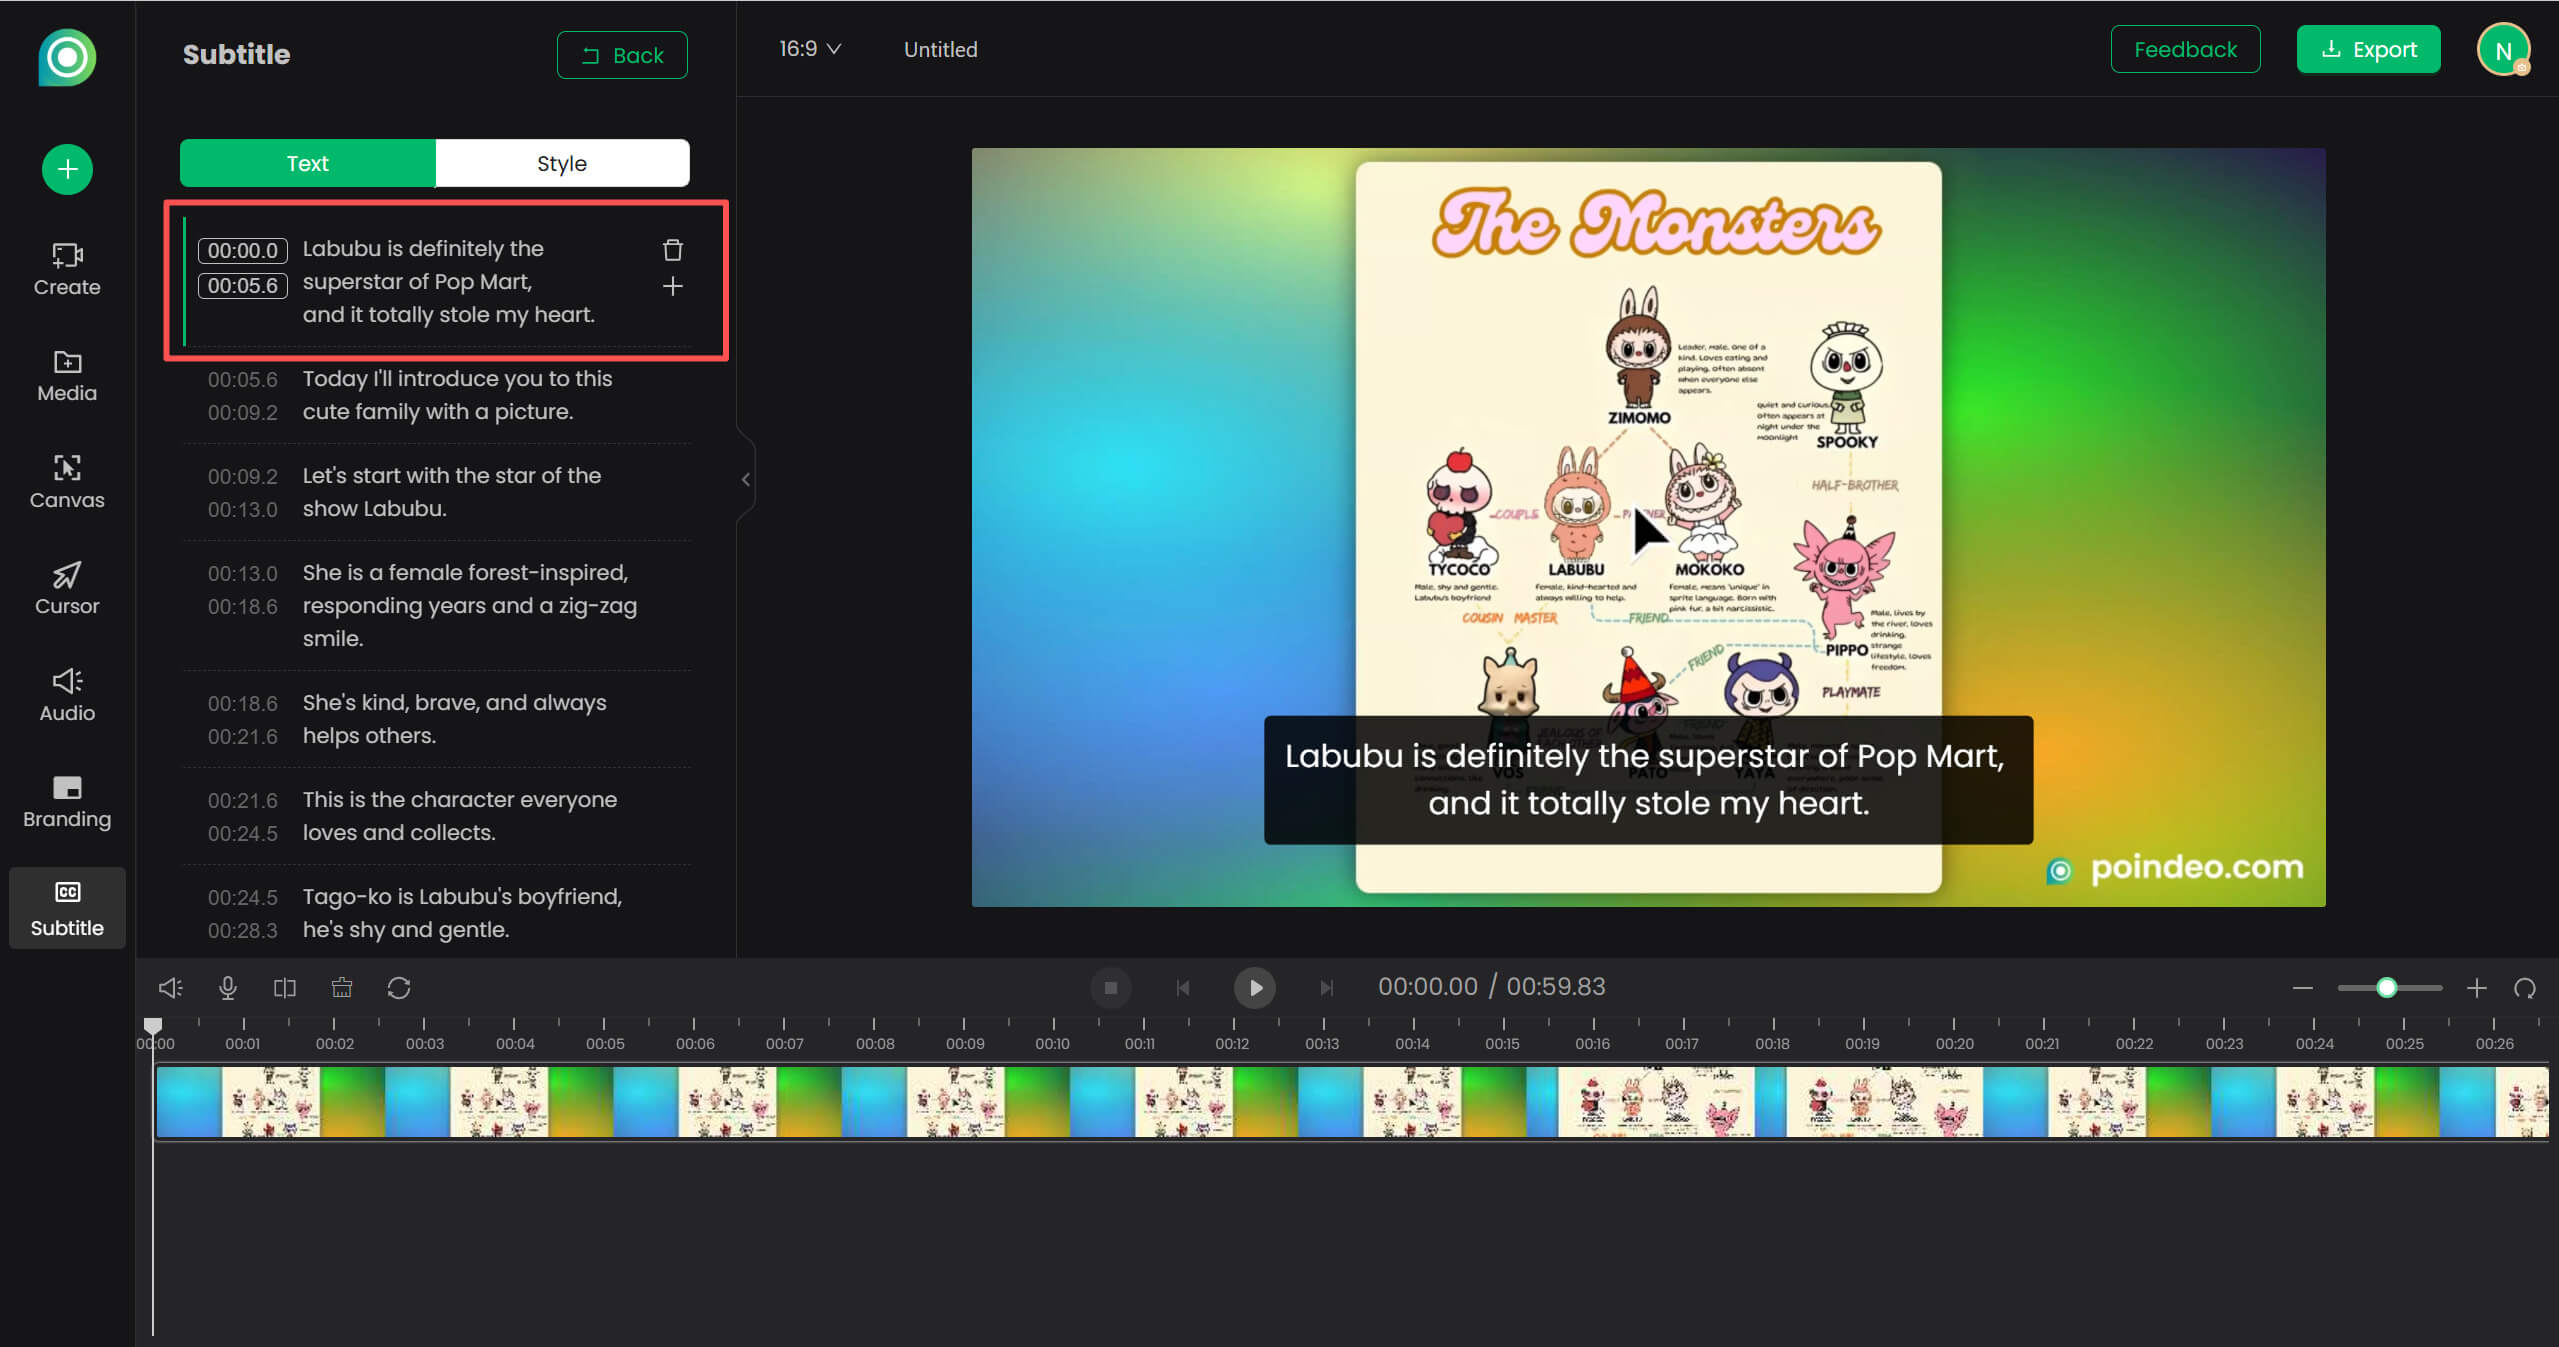This screenshot has height=1347, width=2559.
Task: Click the Export button
Action: point(2368,48)
